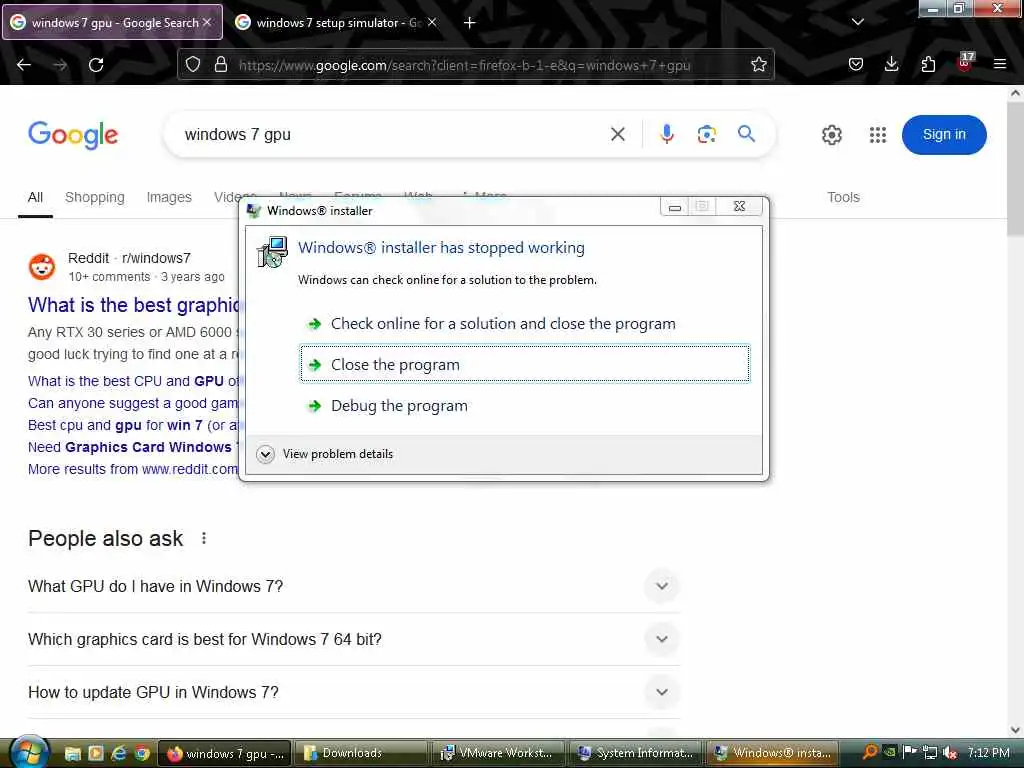Select the All results tab

[x=35, y=197]
